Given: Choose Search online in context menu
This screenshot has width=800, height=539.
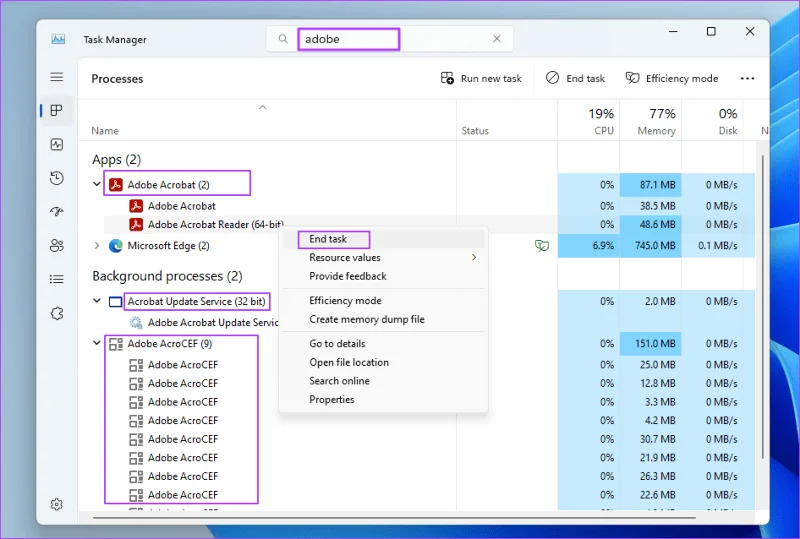Looking at the screenshot, I should [x=383, y=381].
